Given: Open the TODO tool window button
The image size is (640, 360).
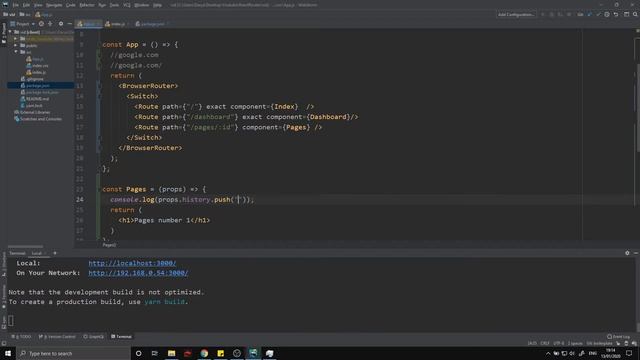Looking at the screenshot, I should pyautogui.click(x=21, y=337).
